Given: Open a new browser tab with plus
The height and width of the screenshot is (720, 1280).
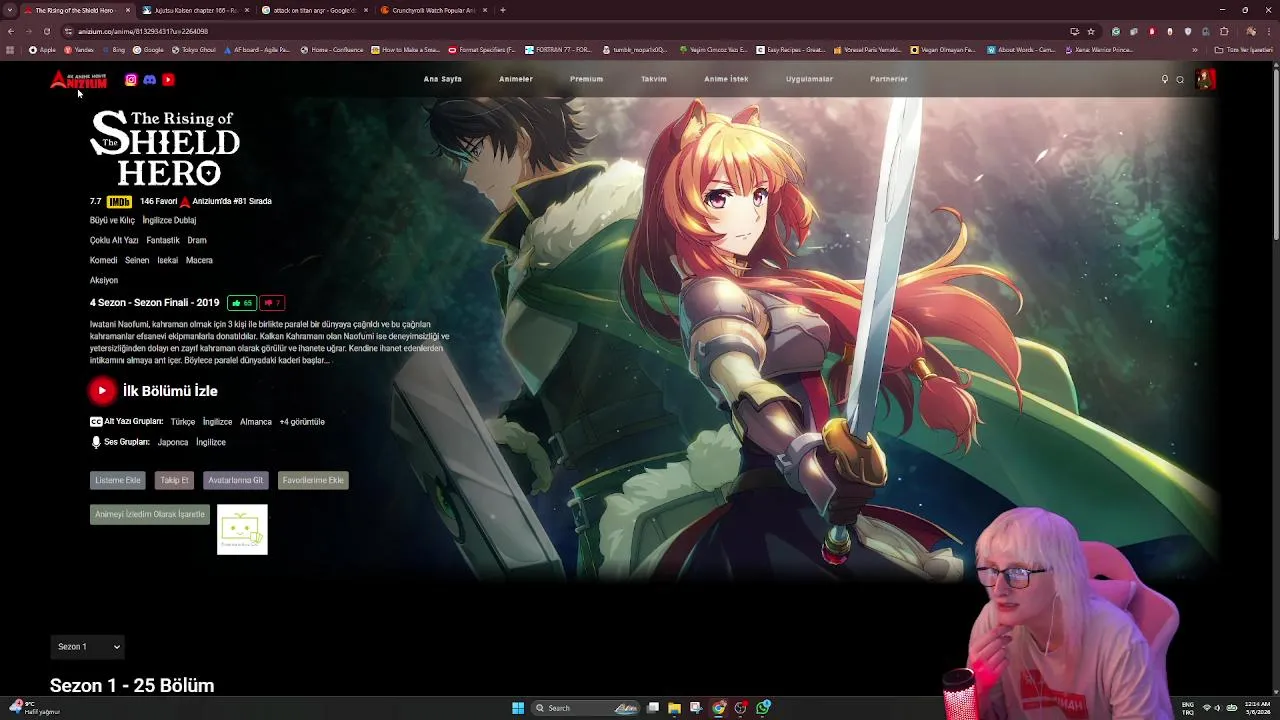Looking at the screenshot, I should 502,10.
